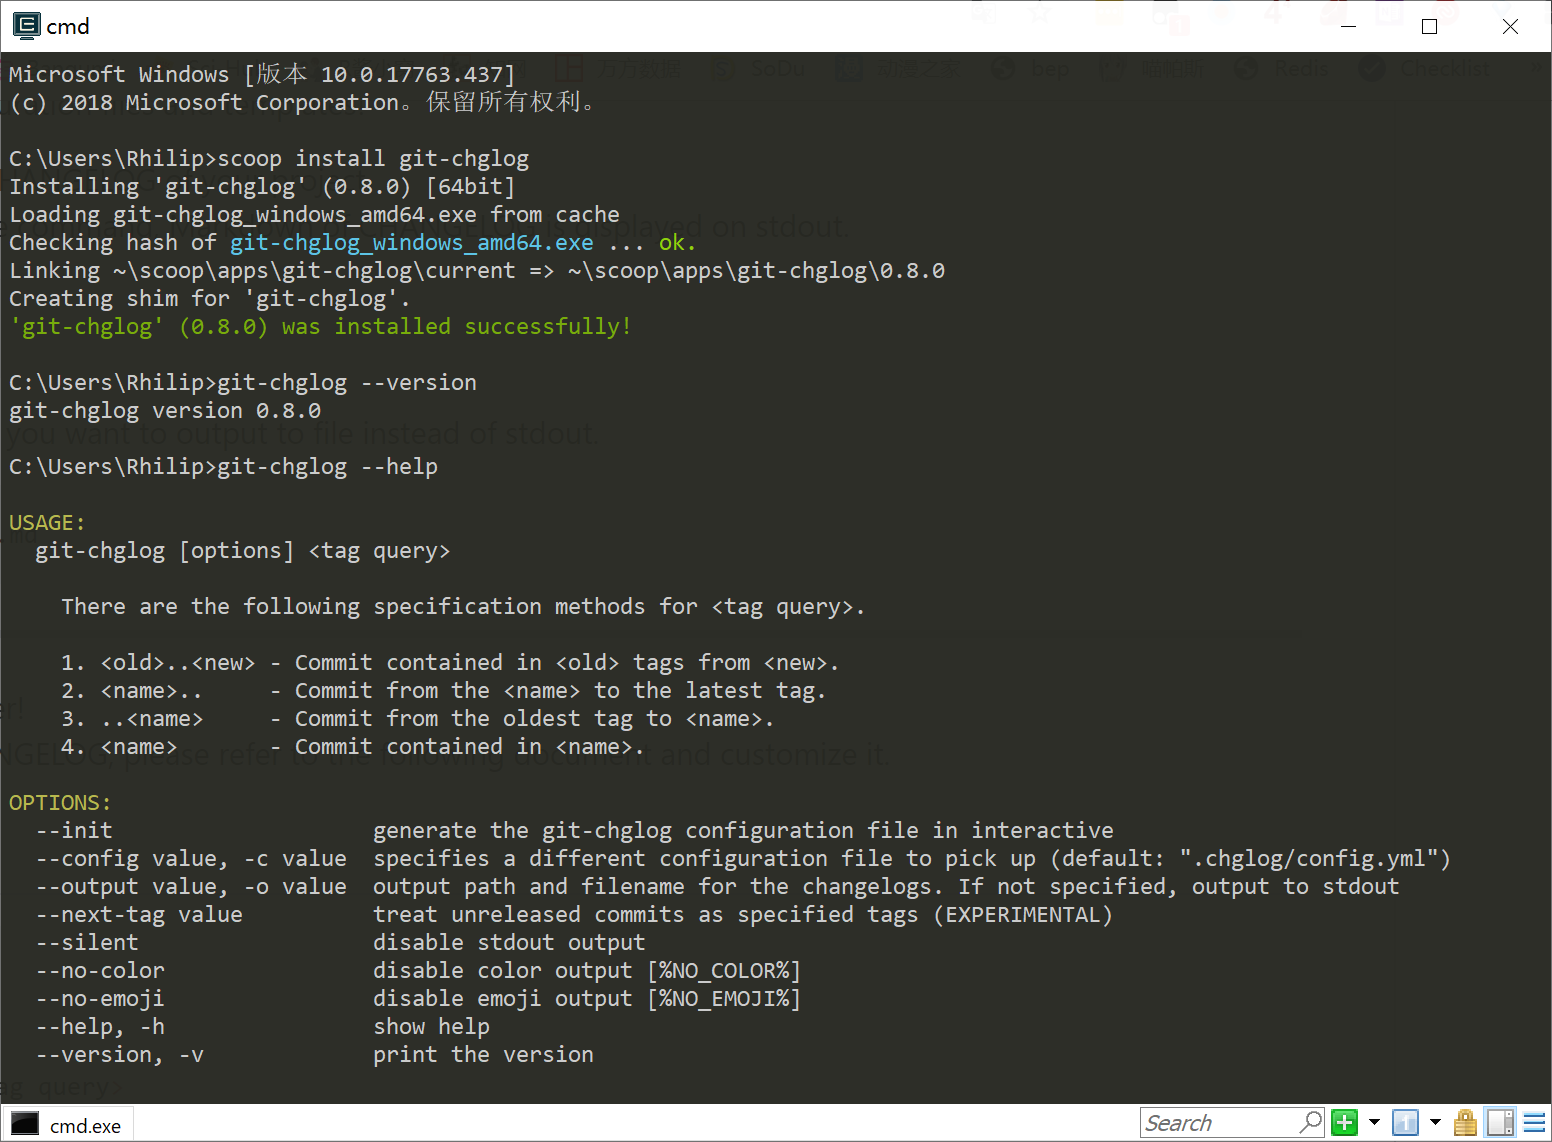Click the '[%NO_EMOJI%]' text
This screenshot has width=1552, height=1142.
(724, 998)
